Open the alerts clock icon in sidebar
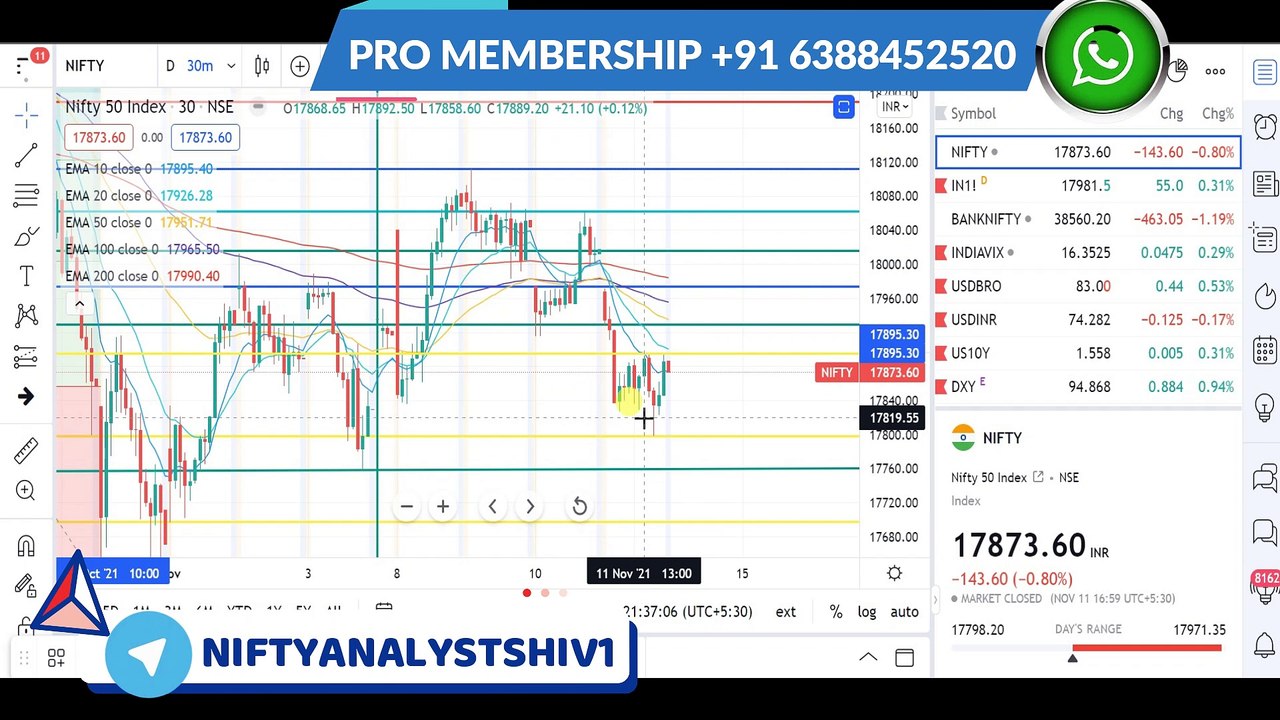The height and width of the screenshot is (720, 1280). (x=1264, y=126)
